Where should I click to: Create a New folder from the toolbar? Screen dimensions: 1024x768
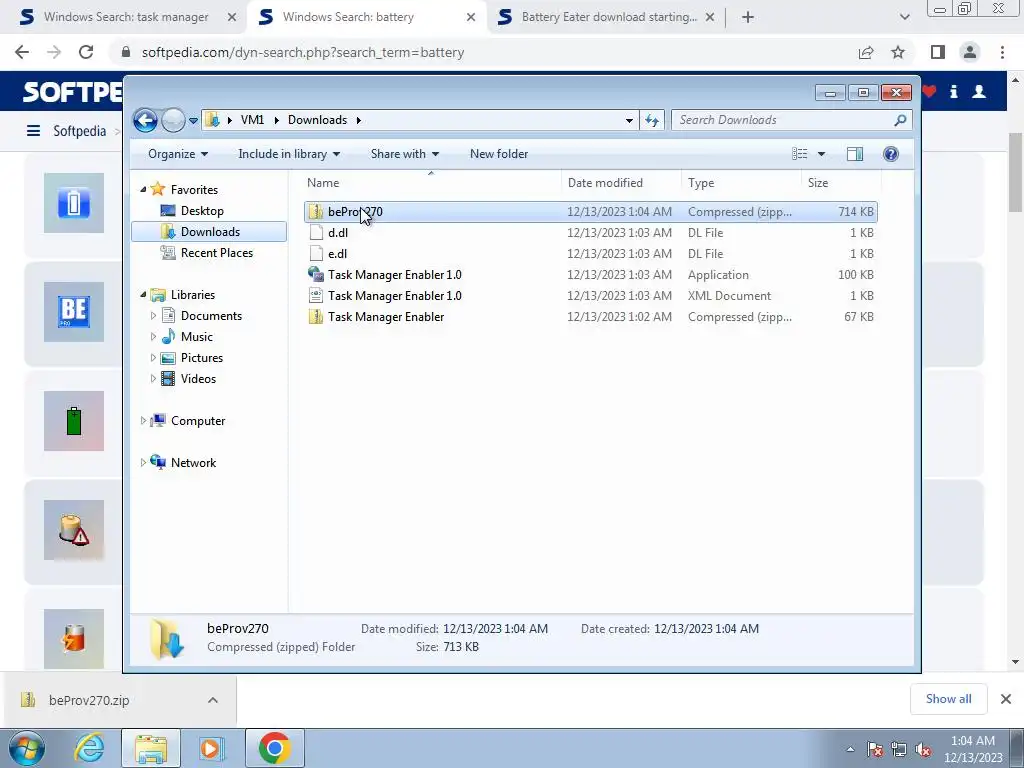499,154
